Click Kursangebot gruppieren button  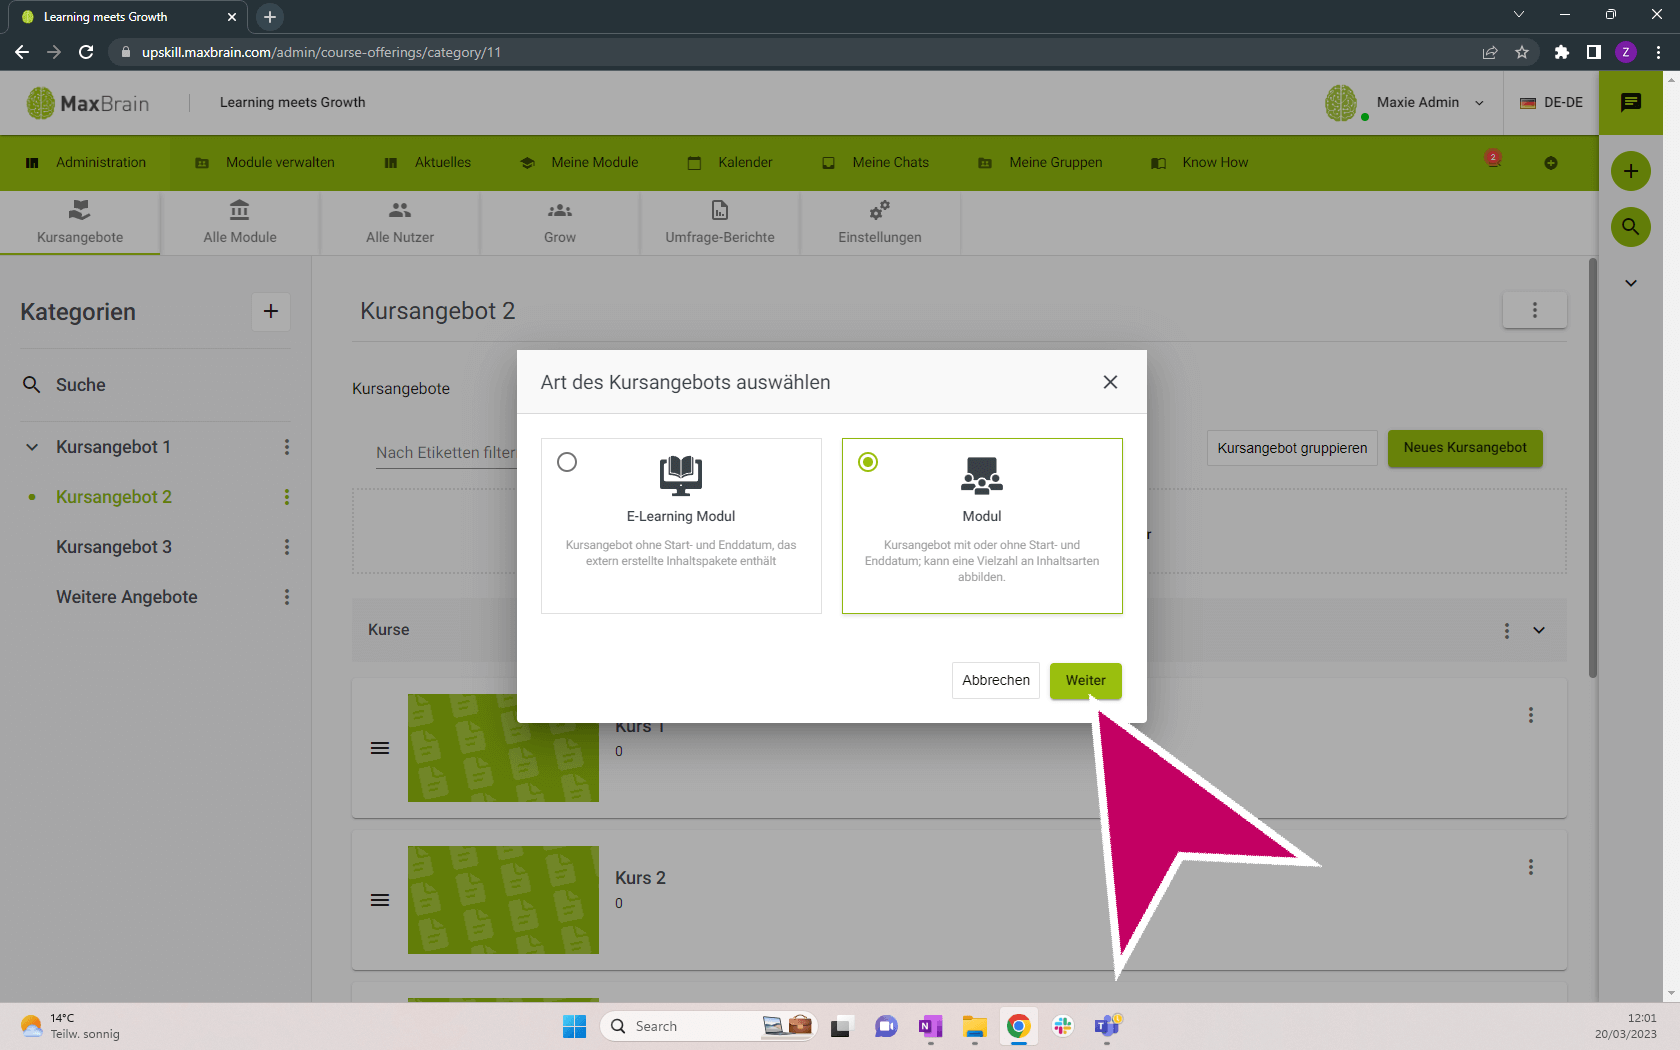tap(1292, 448)
